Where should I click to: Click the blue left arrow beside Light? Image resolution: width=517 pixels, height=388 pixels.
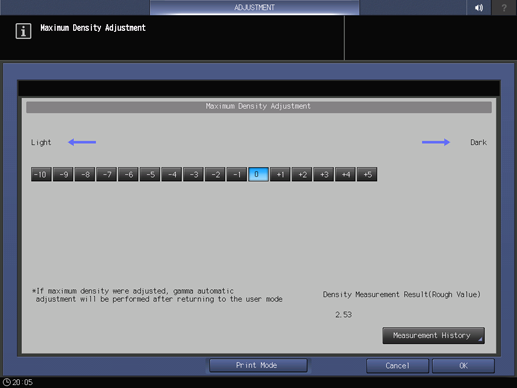[82, 142]
